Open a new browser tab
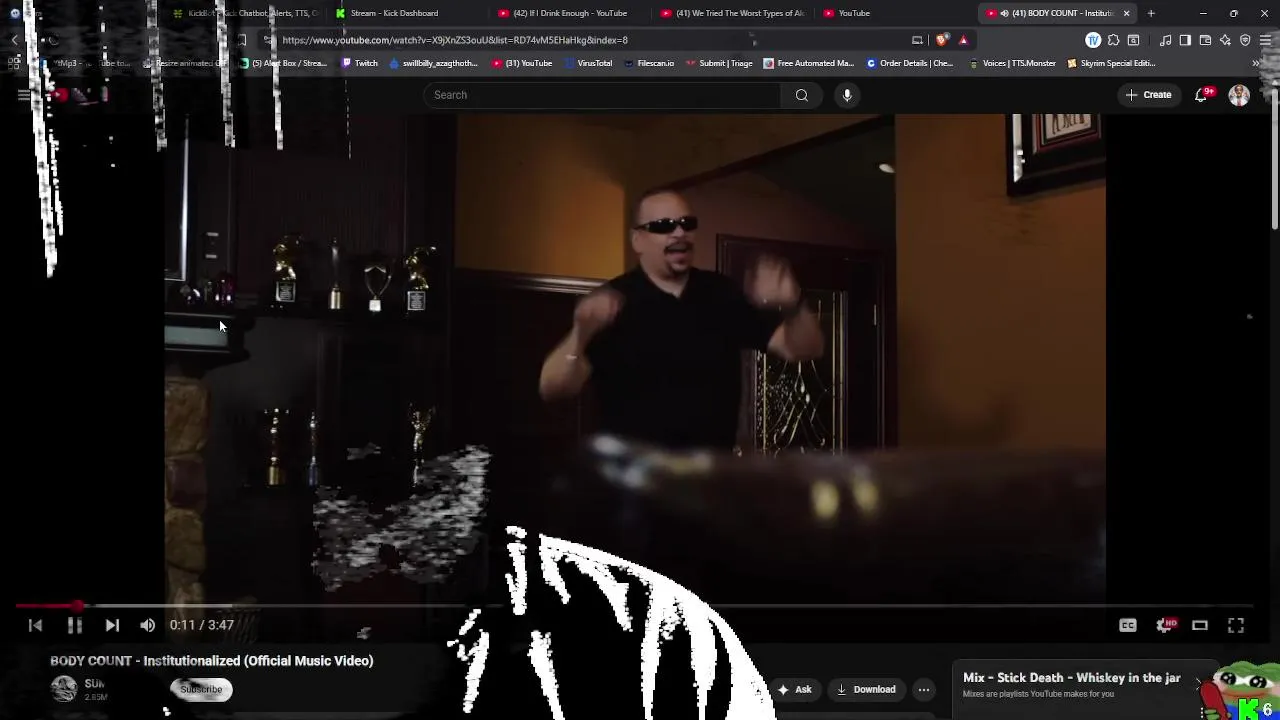This screenshot has width=1280, height=720. coord(1151,13)
